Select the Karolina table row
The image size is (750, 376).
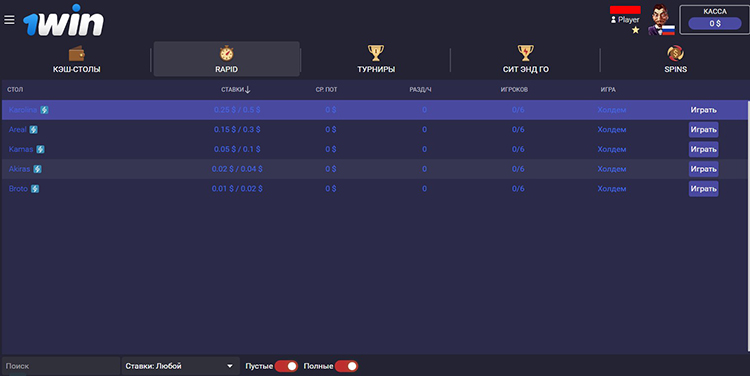tap(375, 110)
